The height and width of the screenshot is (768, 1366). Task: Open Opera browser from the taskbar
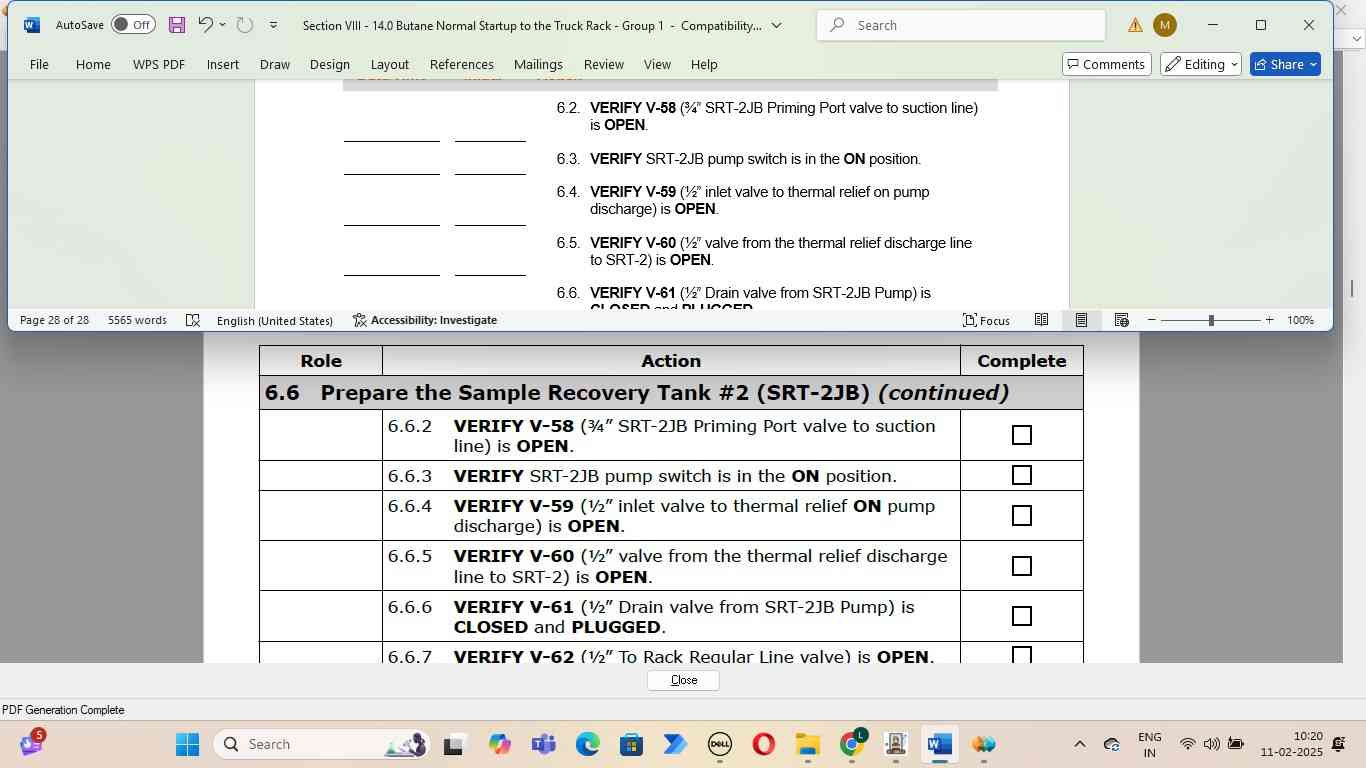763,744
